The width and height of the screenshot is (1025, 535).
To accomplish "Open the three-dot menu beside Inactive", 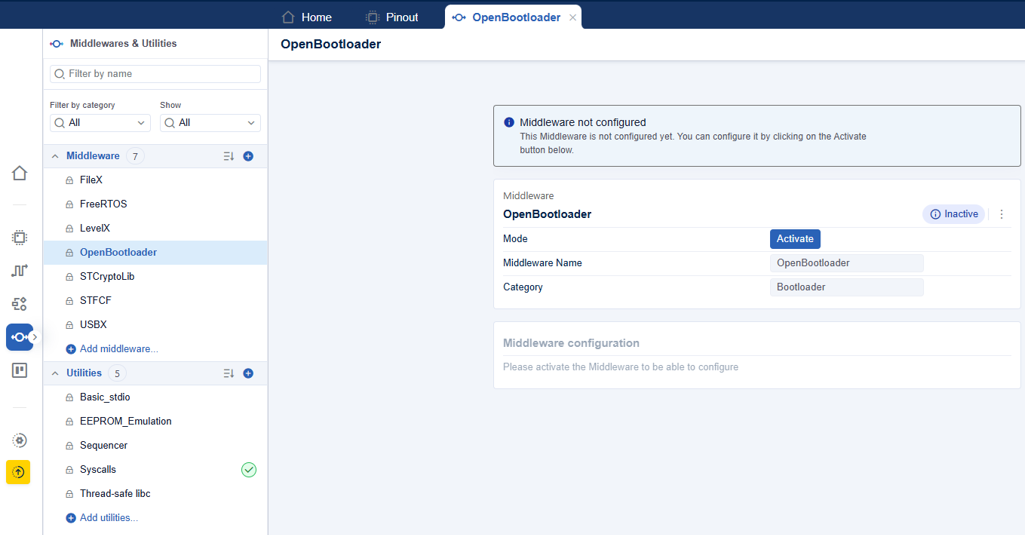I will [x=1001, y=215].
